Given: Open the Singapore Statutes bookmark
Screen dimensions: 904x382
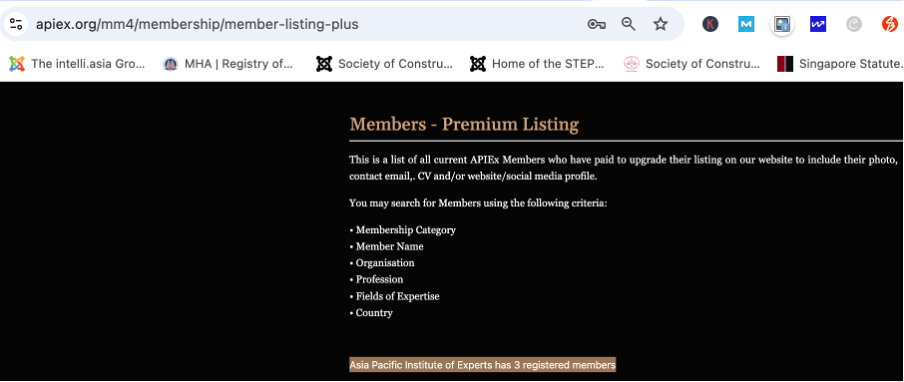Looking at the screenshot, I should [840, 64].
